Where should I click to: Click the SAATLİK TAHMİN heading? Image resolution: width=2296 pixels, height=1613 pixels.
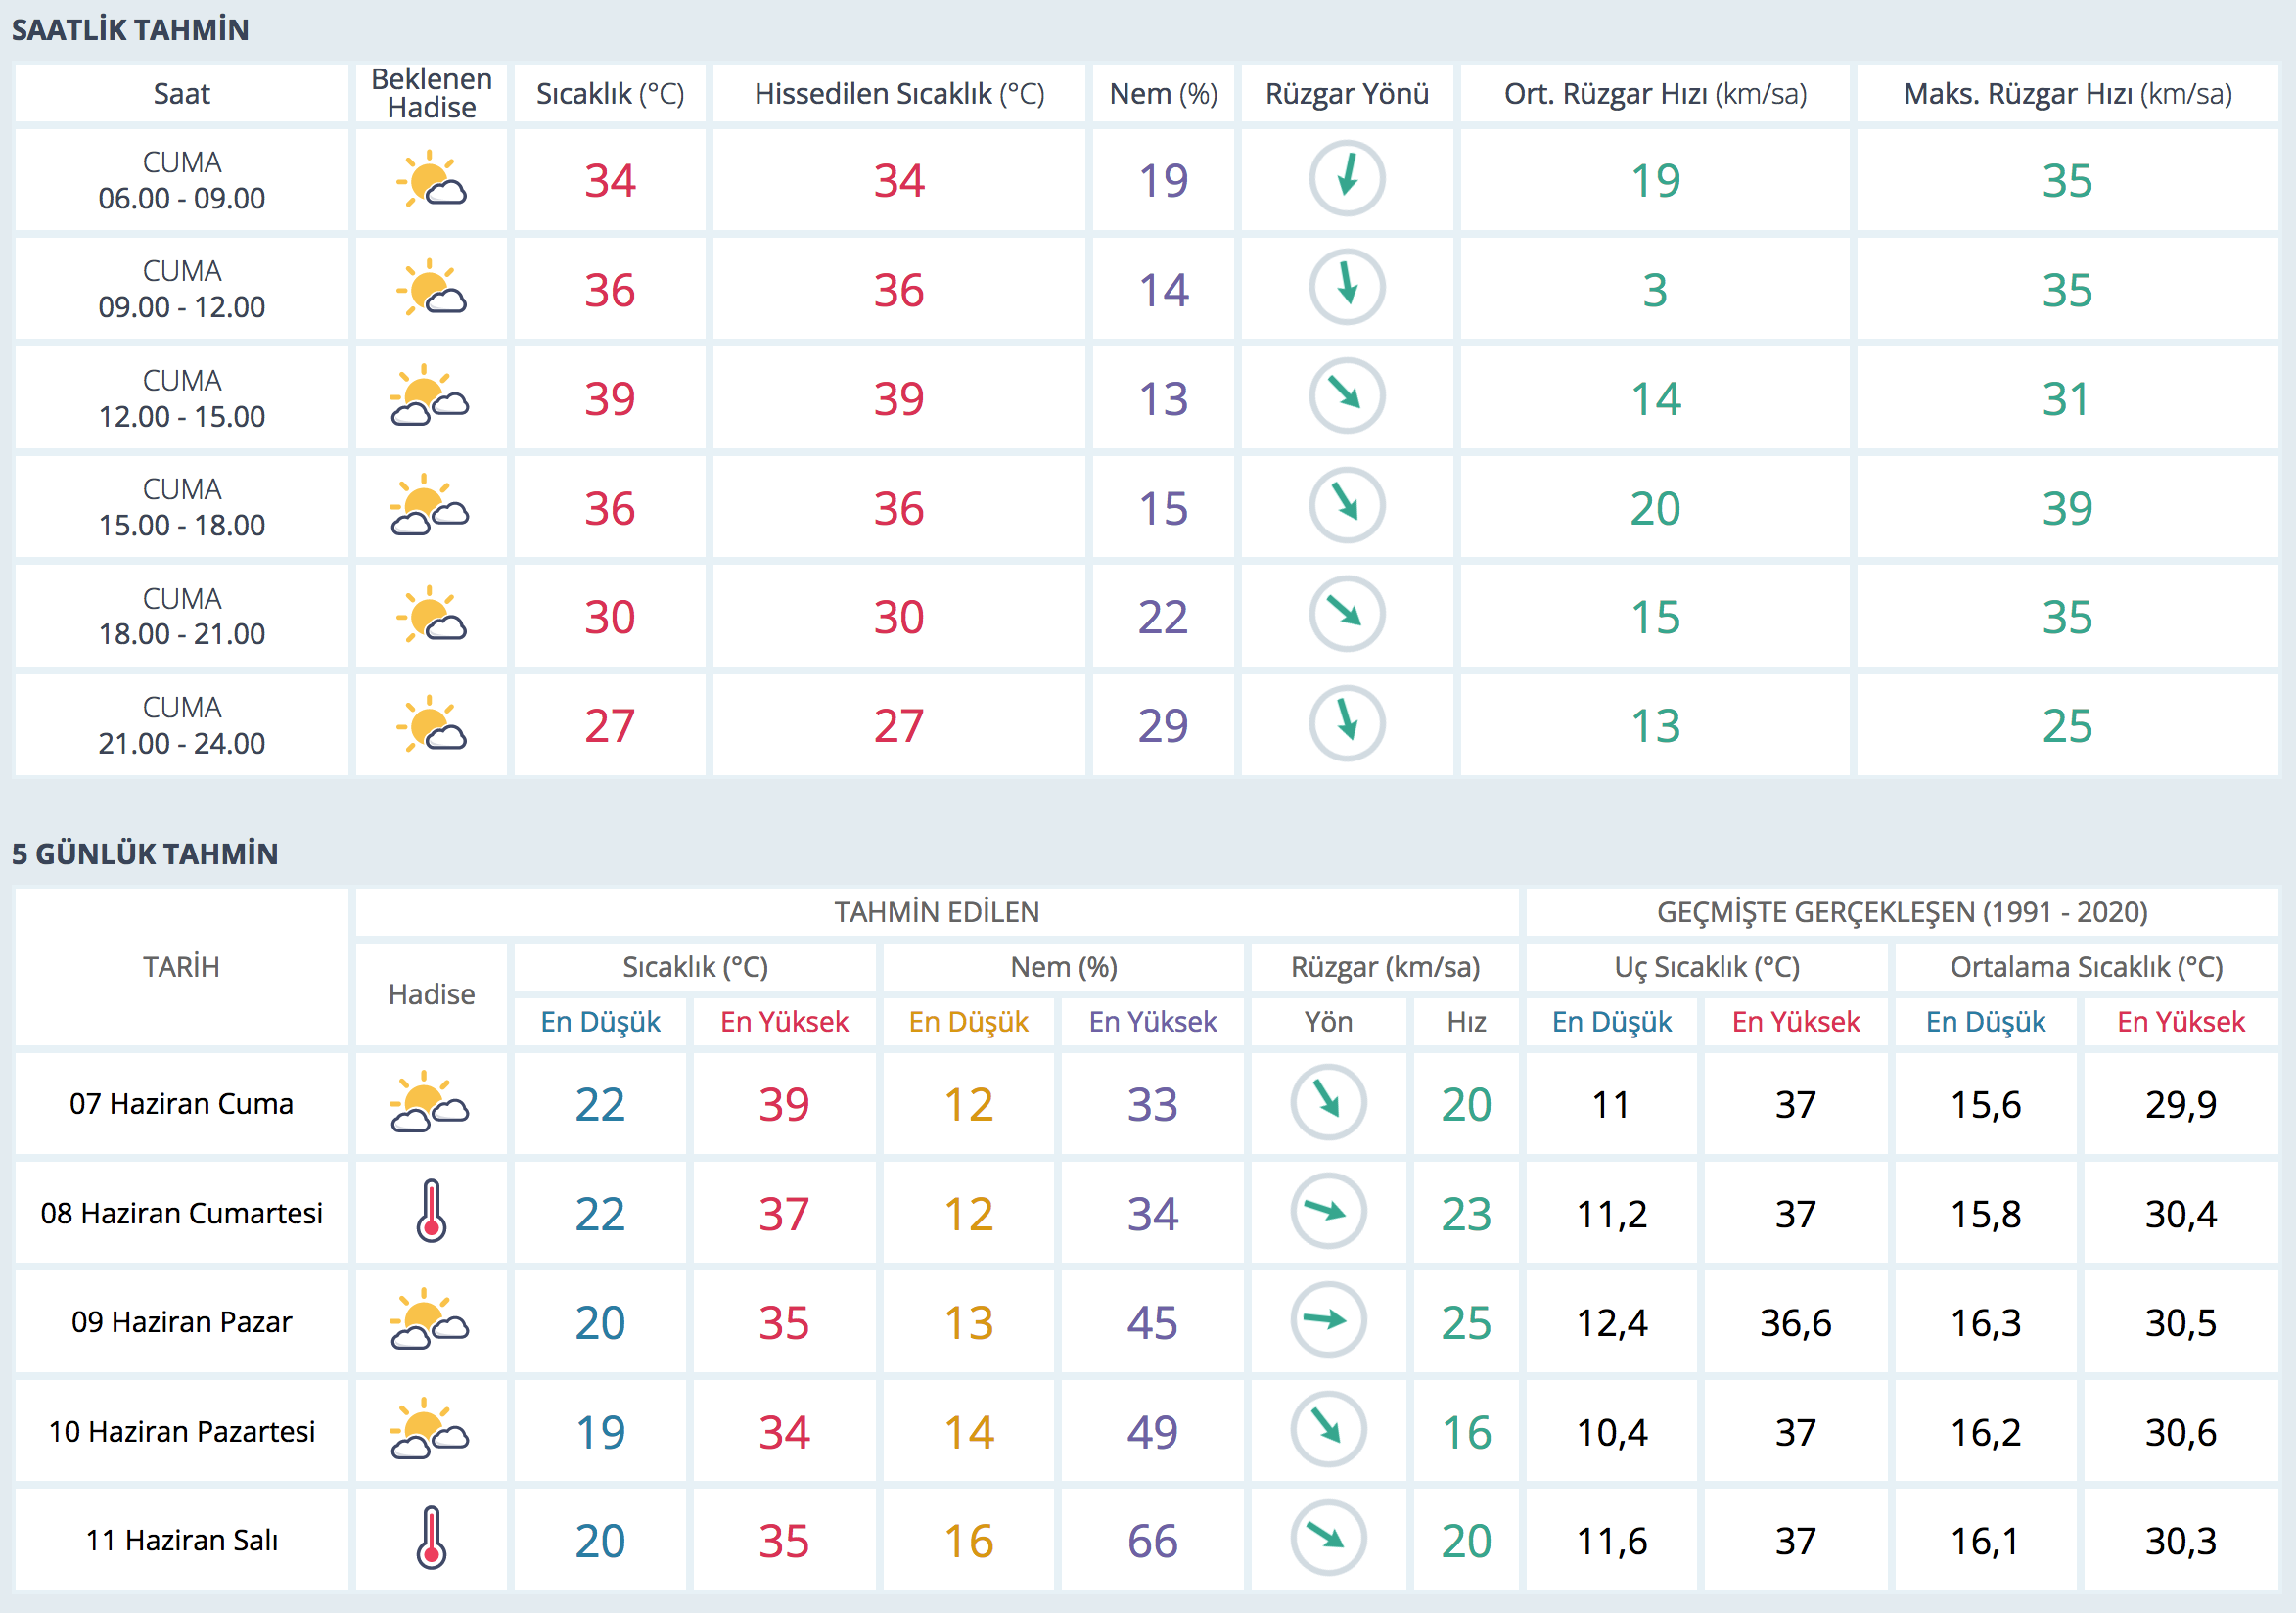click(x=130, y=30)
